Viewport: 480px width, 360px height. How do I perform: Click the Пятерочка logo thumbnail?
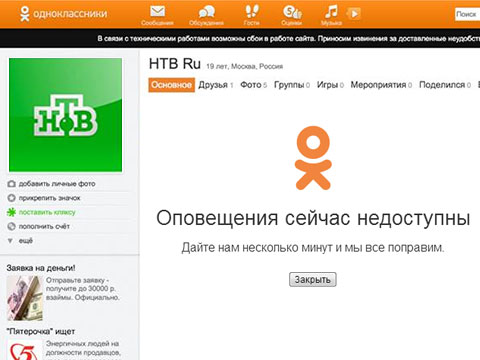[x=25, y=350]
